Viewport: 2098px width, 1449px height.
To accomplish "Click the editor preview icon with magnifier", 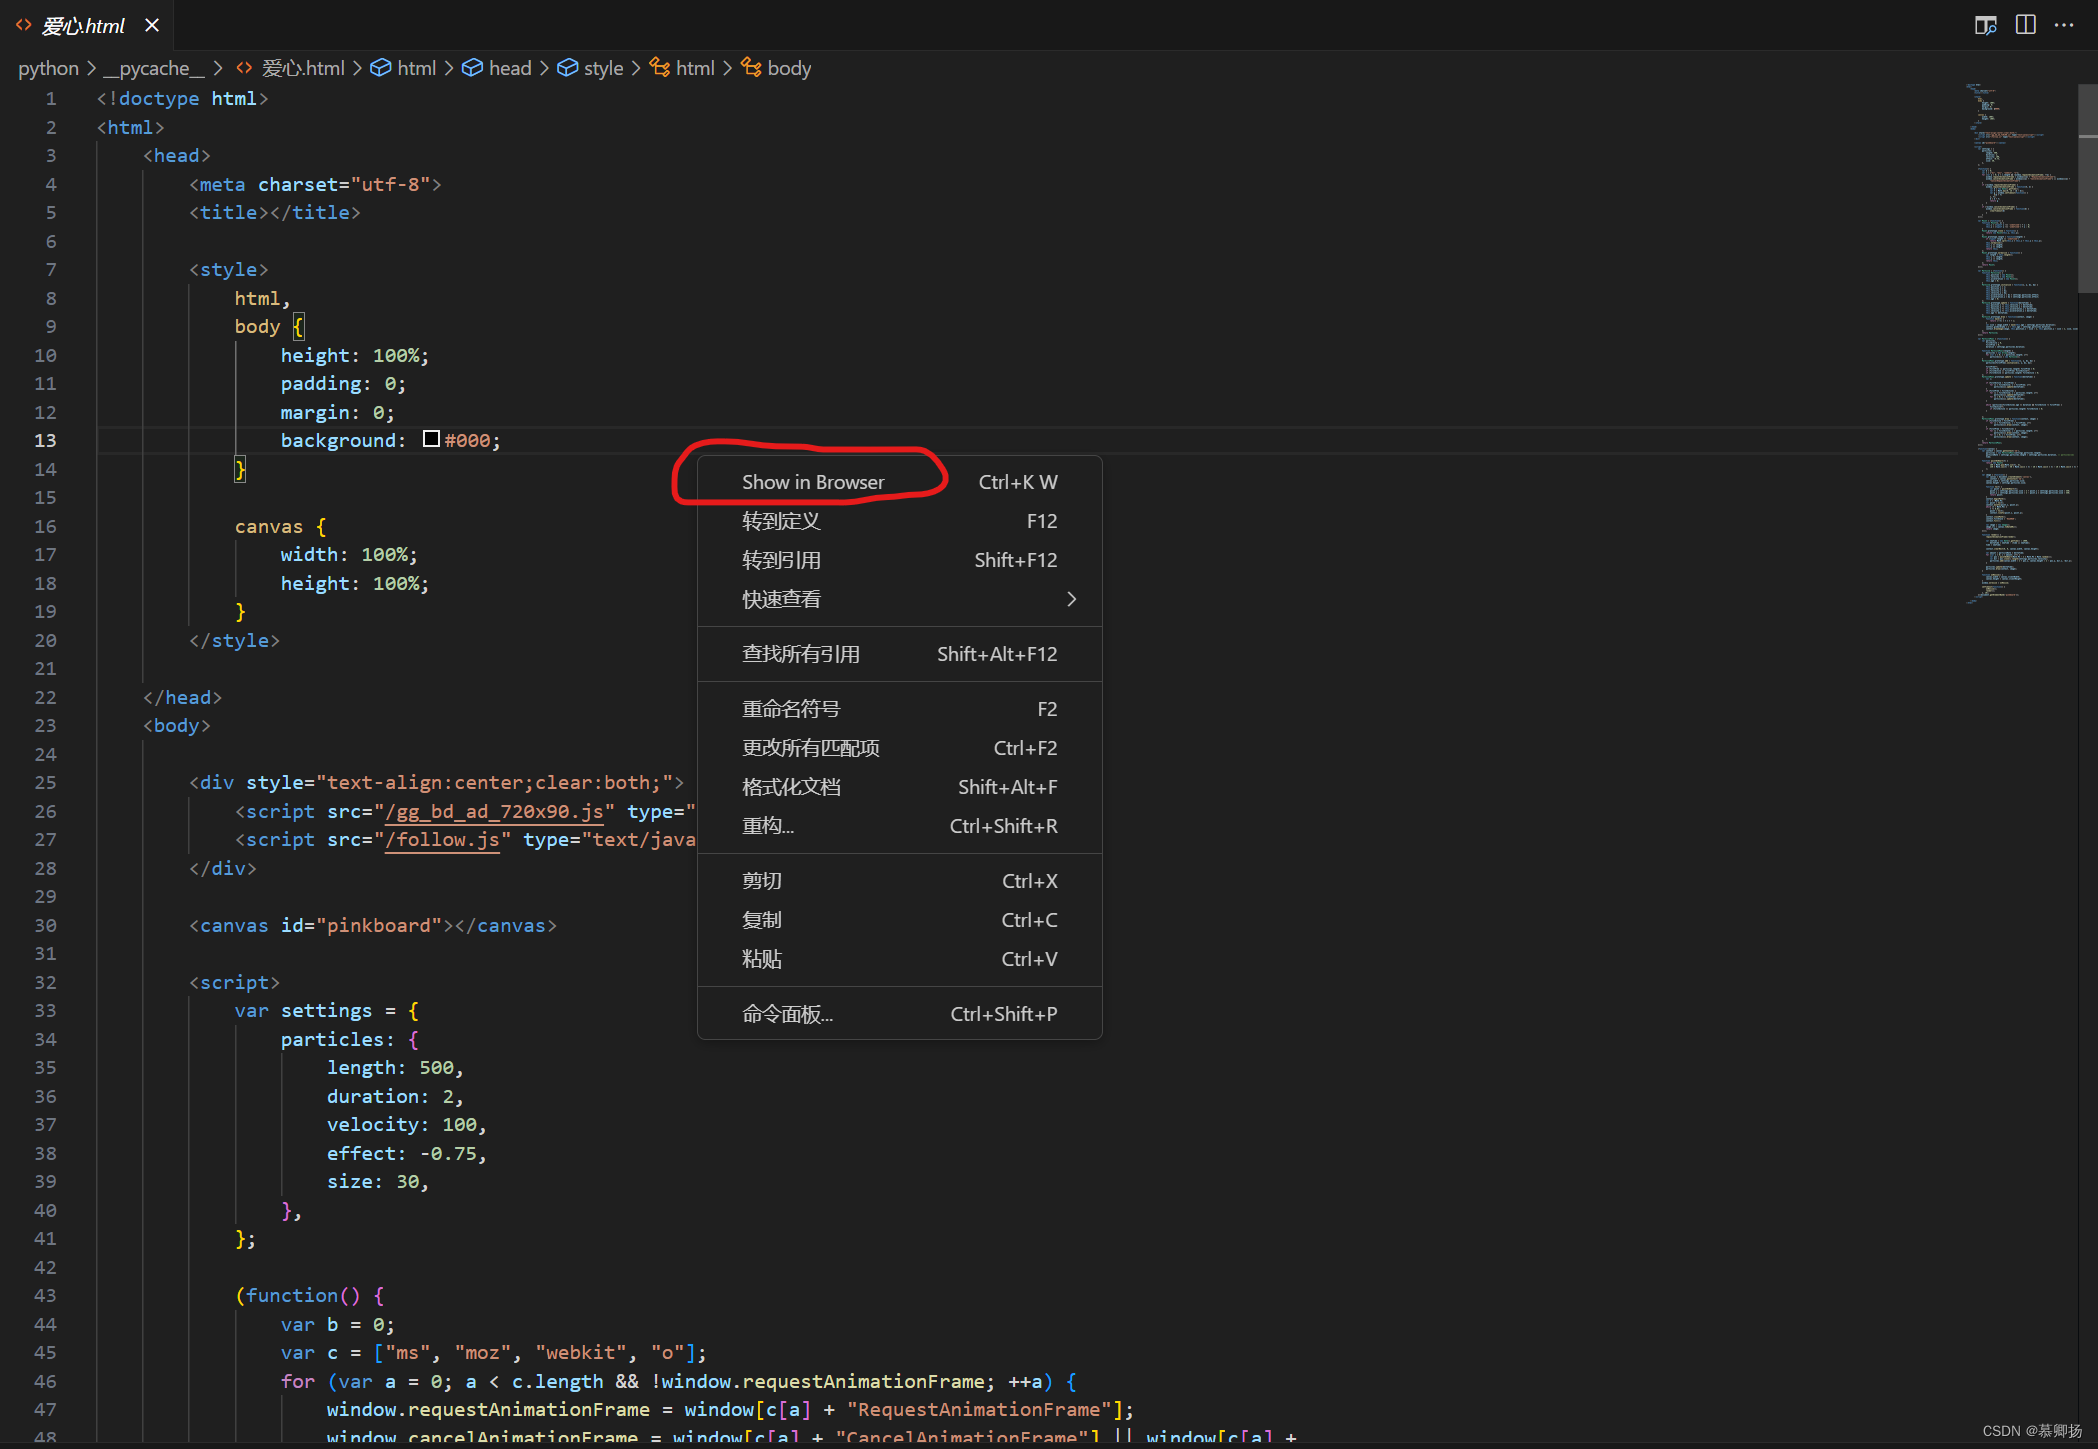I will [x=1986, y=24].
